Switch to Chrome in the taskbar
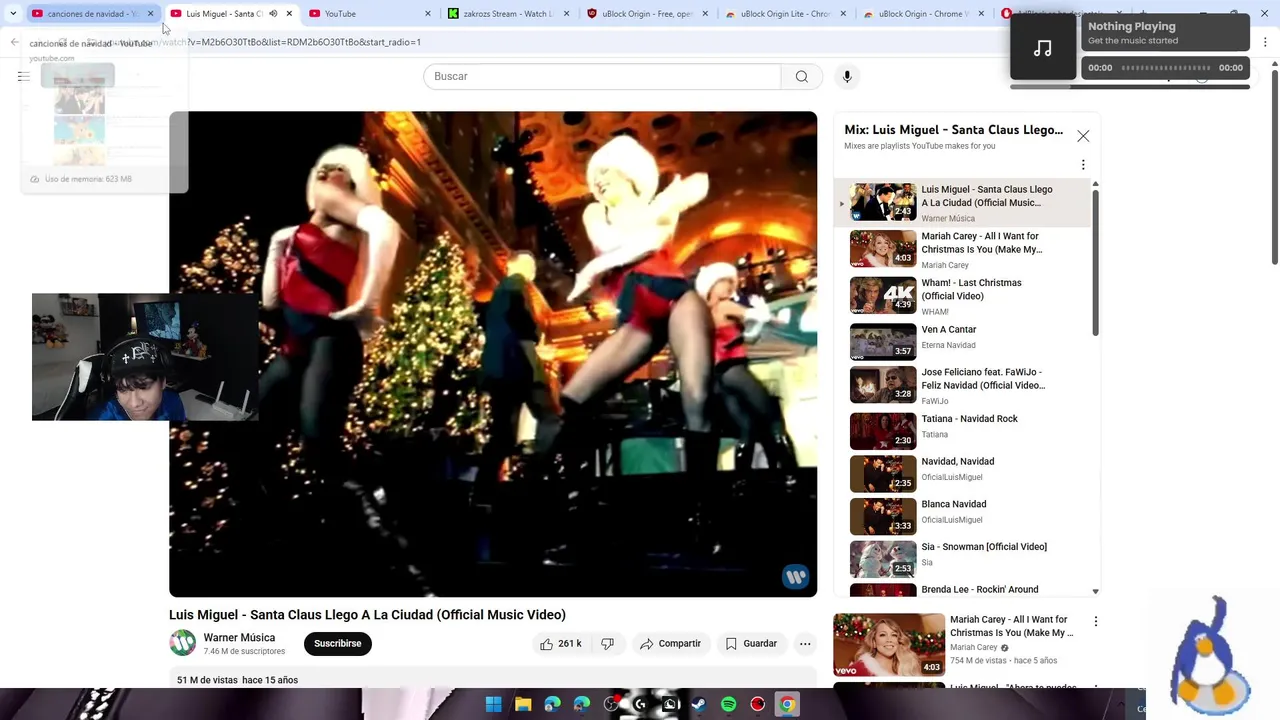 (787, 704)
